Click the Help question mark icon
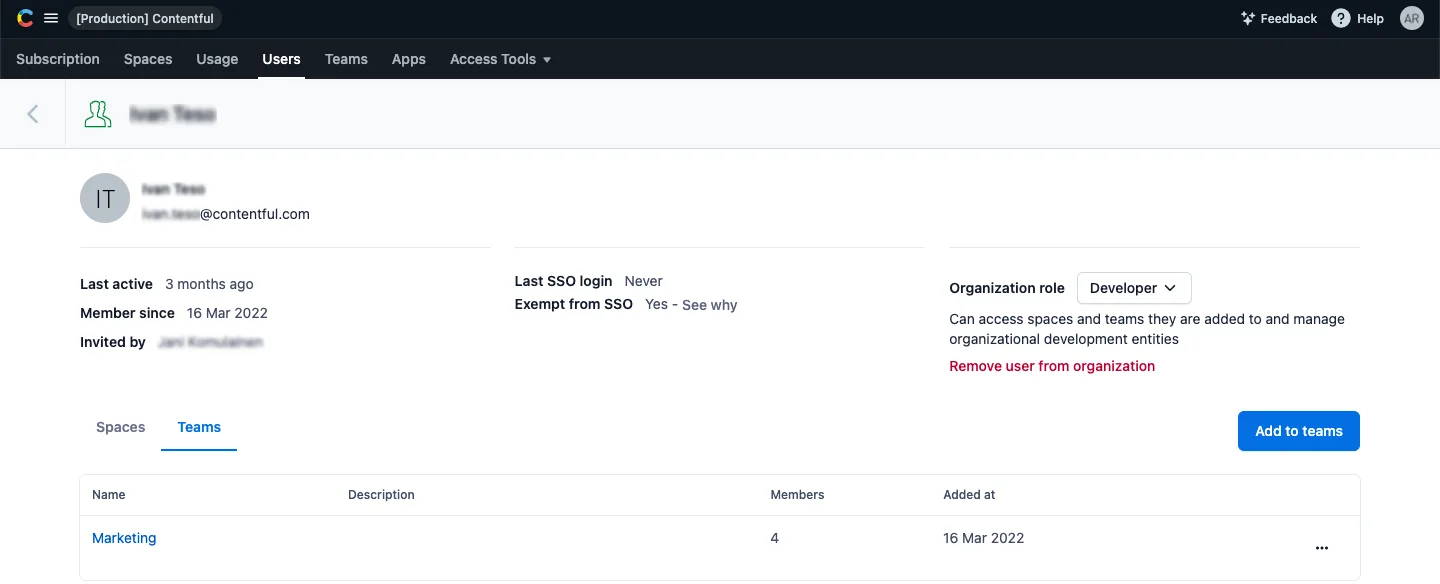The image size is (1440, 584). coord(1341,18)
